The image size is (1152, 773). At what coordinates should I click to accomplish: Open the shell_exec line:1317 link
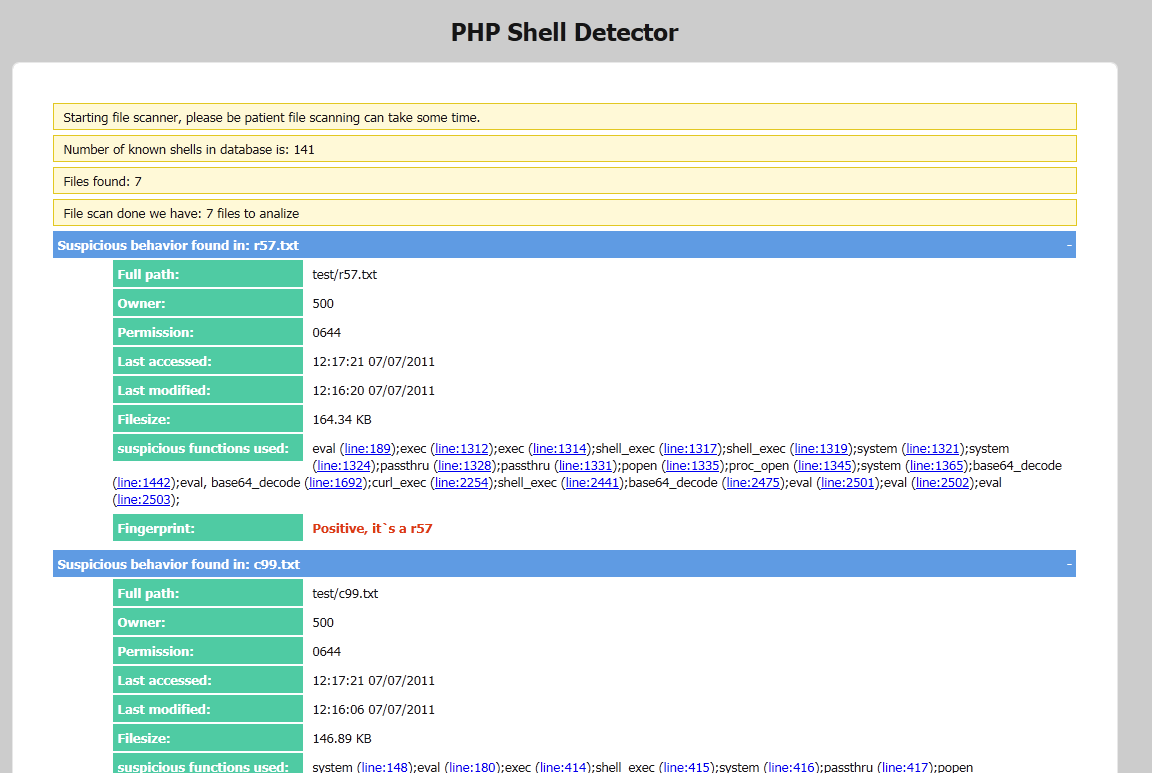pos(691,448)
